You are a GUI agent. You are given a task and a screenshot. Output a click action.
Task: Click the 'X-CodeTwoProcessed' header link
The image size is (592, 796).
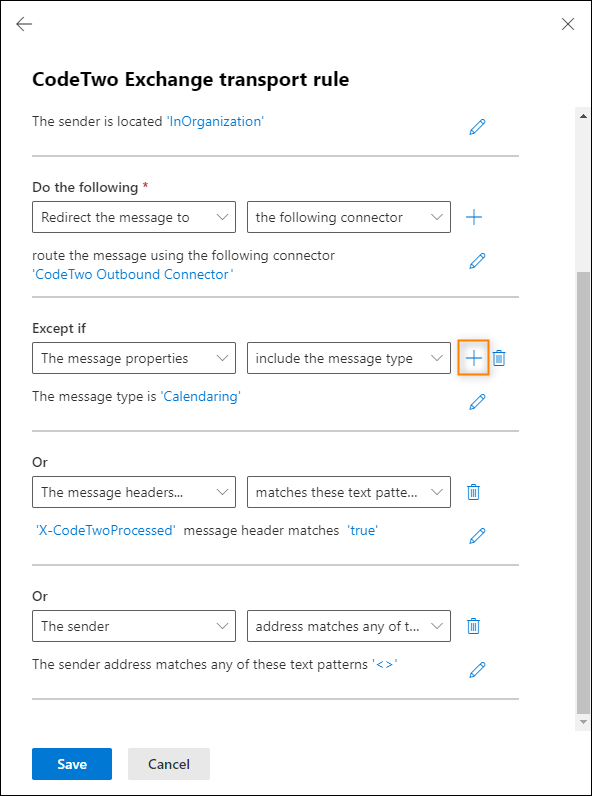(x=106, y=530)
